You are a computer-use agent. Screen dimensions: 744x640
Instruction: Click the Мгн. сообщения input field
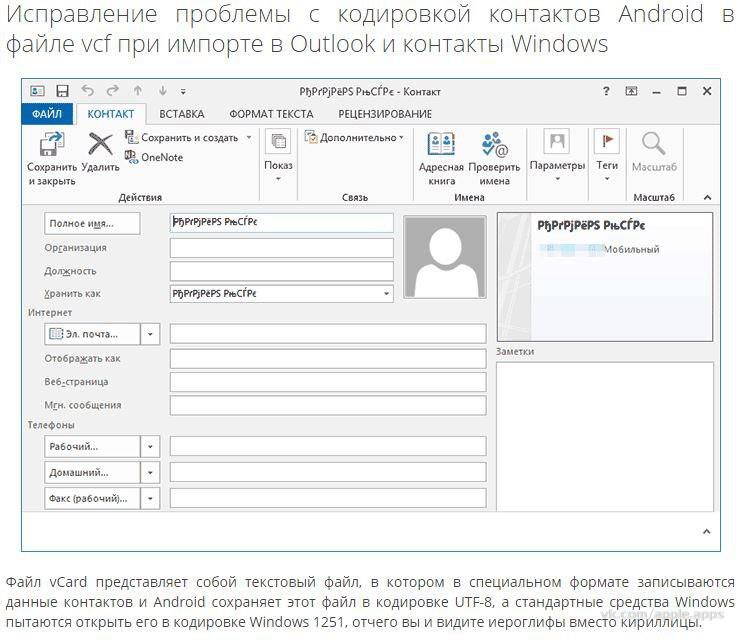tap(328, 405)
